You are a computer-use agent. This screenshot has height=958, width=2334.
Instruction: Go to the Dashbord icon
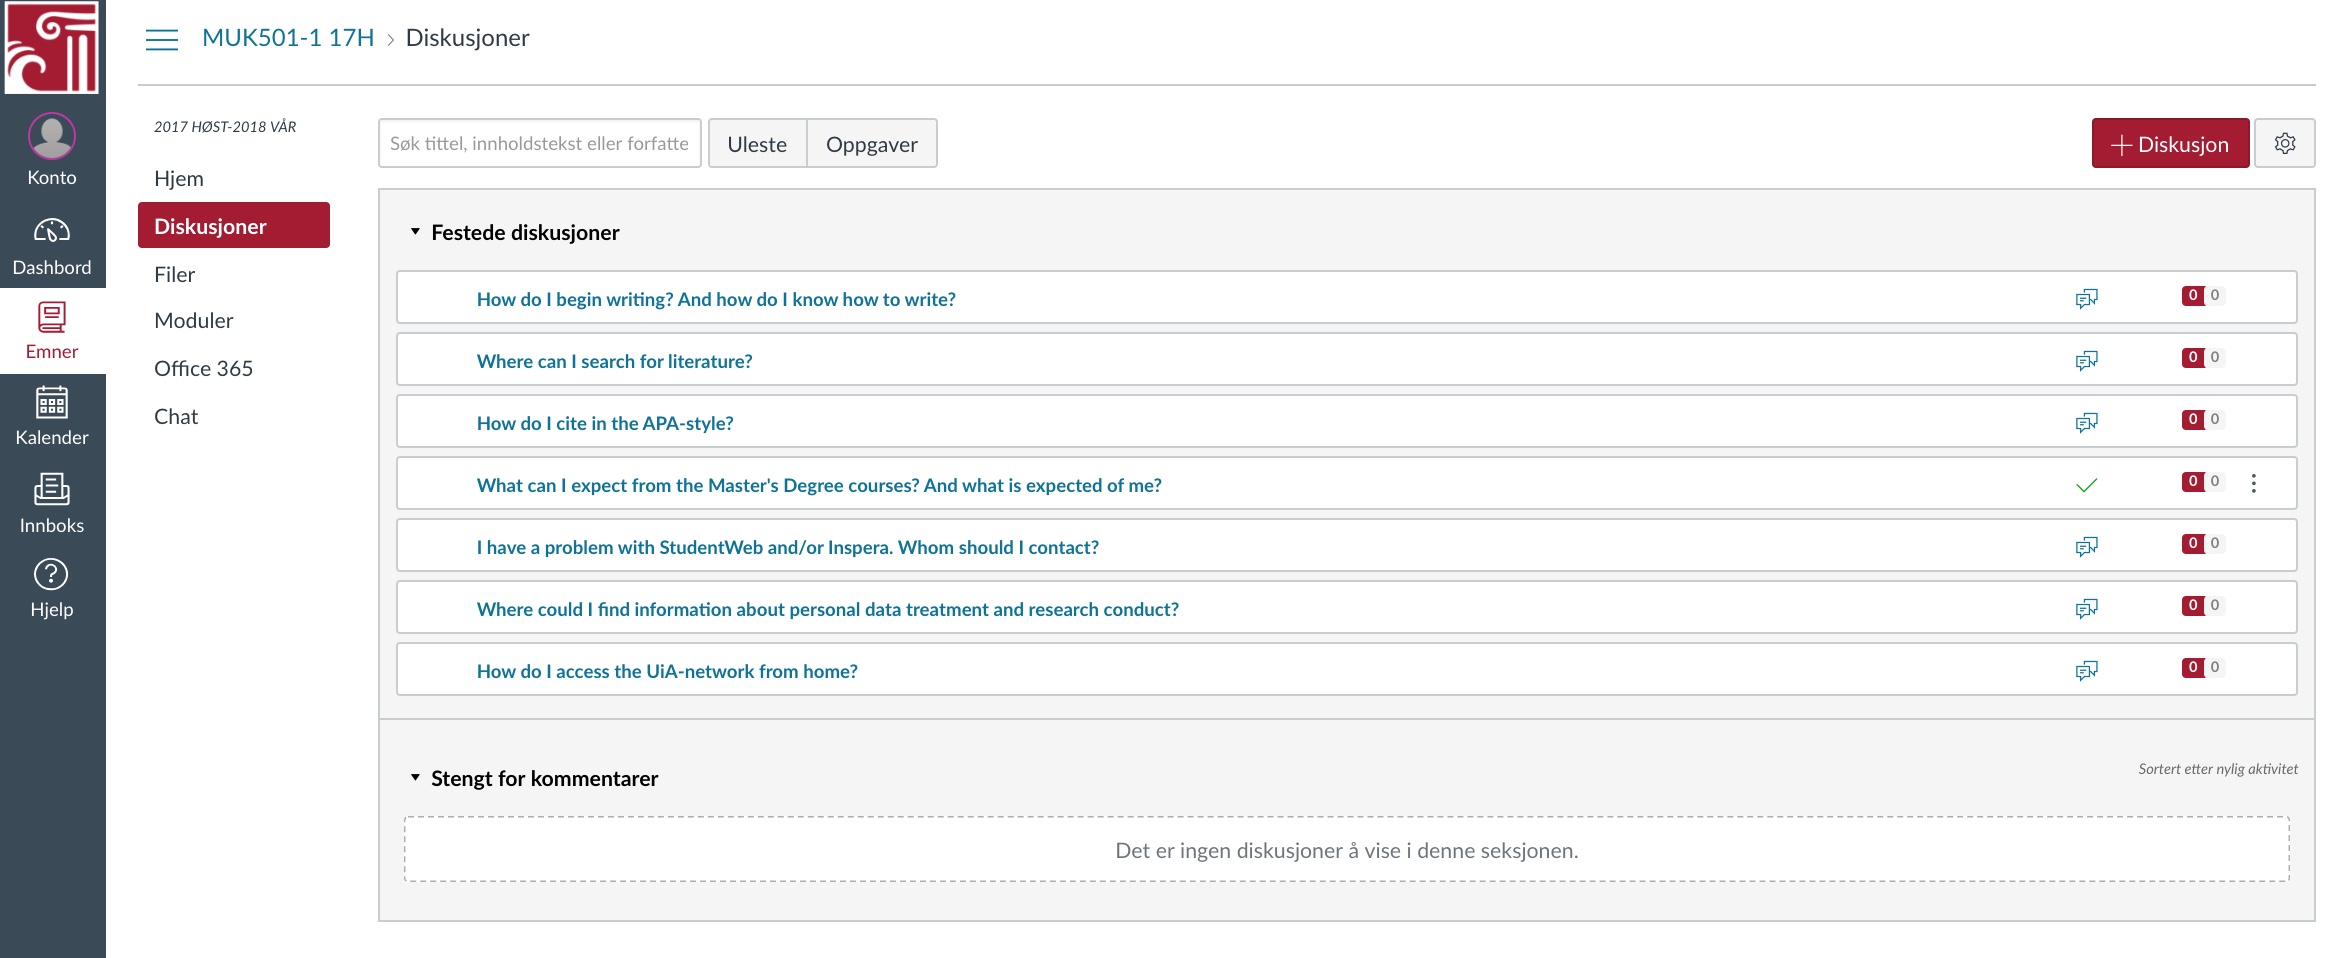tap(52, 232)
